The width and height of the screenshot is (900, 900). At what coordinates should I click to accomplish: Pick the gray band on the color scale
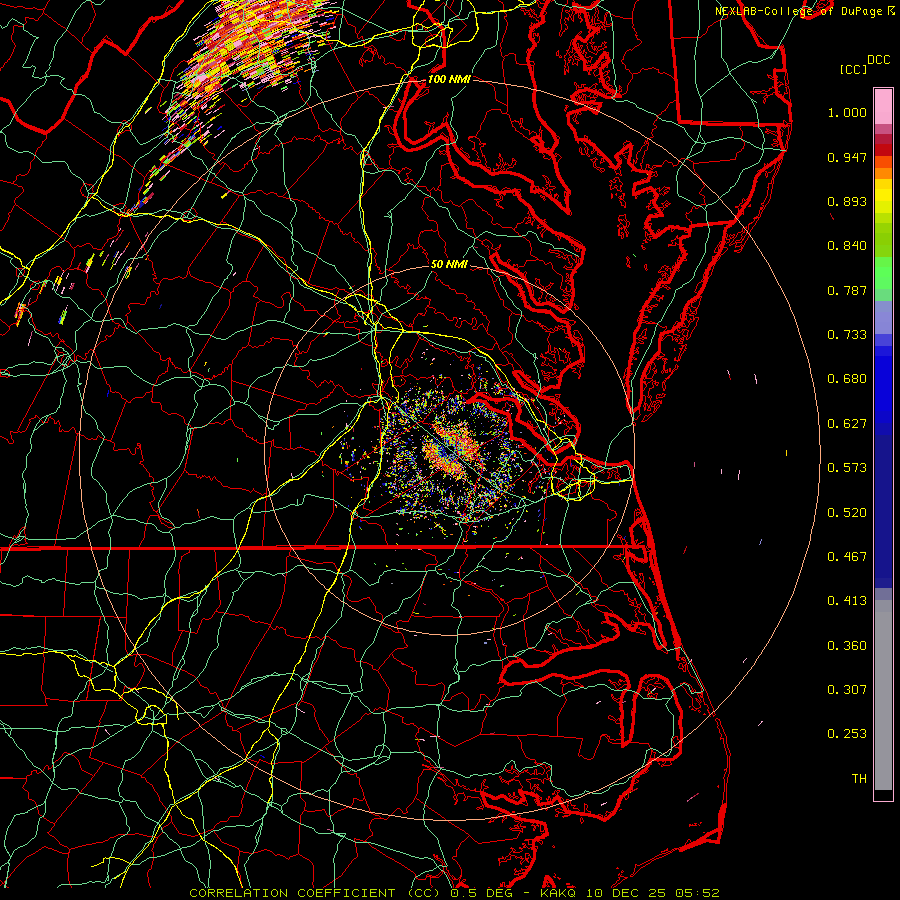pyautogui.click(x=883, y=695)
